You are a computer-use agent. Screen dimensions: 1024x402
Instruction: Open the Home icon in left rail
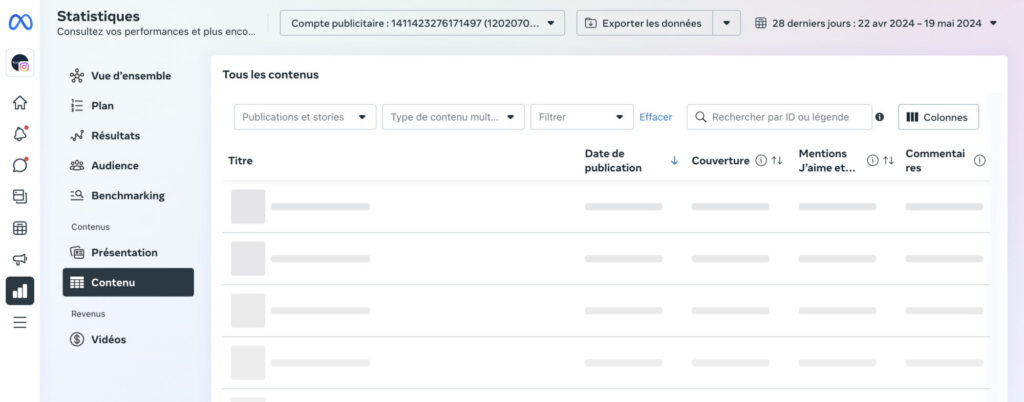[x=20, y=102]
